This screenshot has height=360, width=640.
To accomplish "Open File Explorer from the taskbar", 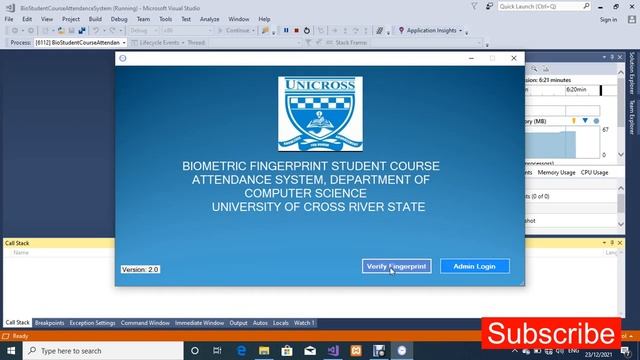I will (x=264, y=351).
